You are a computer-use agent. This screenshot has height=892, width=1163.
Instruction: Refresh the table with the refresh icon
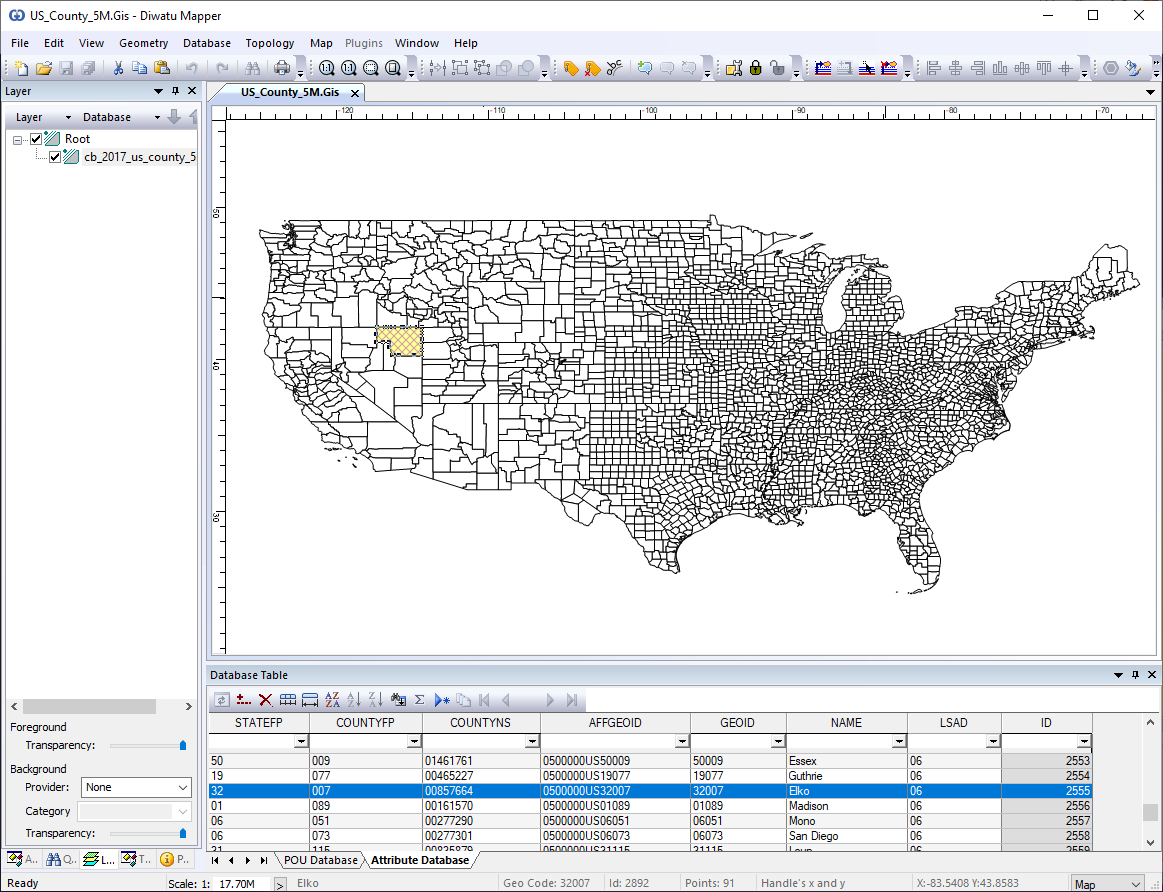[222, 700]
